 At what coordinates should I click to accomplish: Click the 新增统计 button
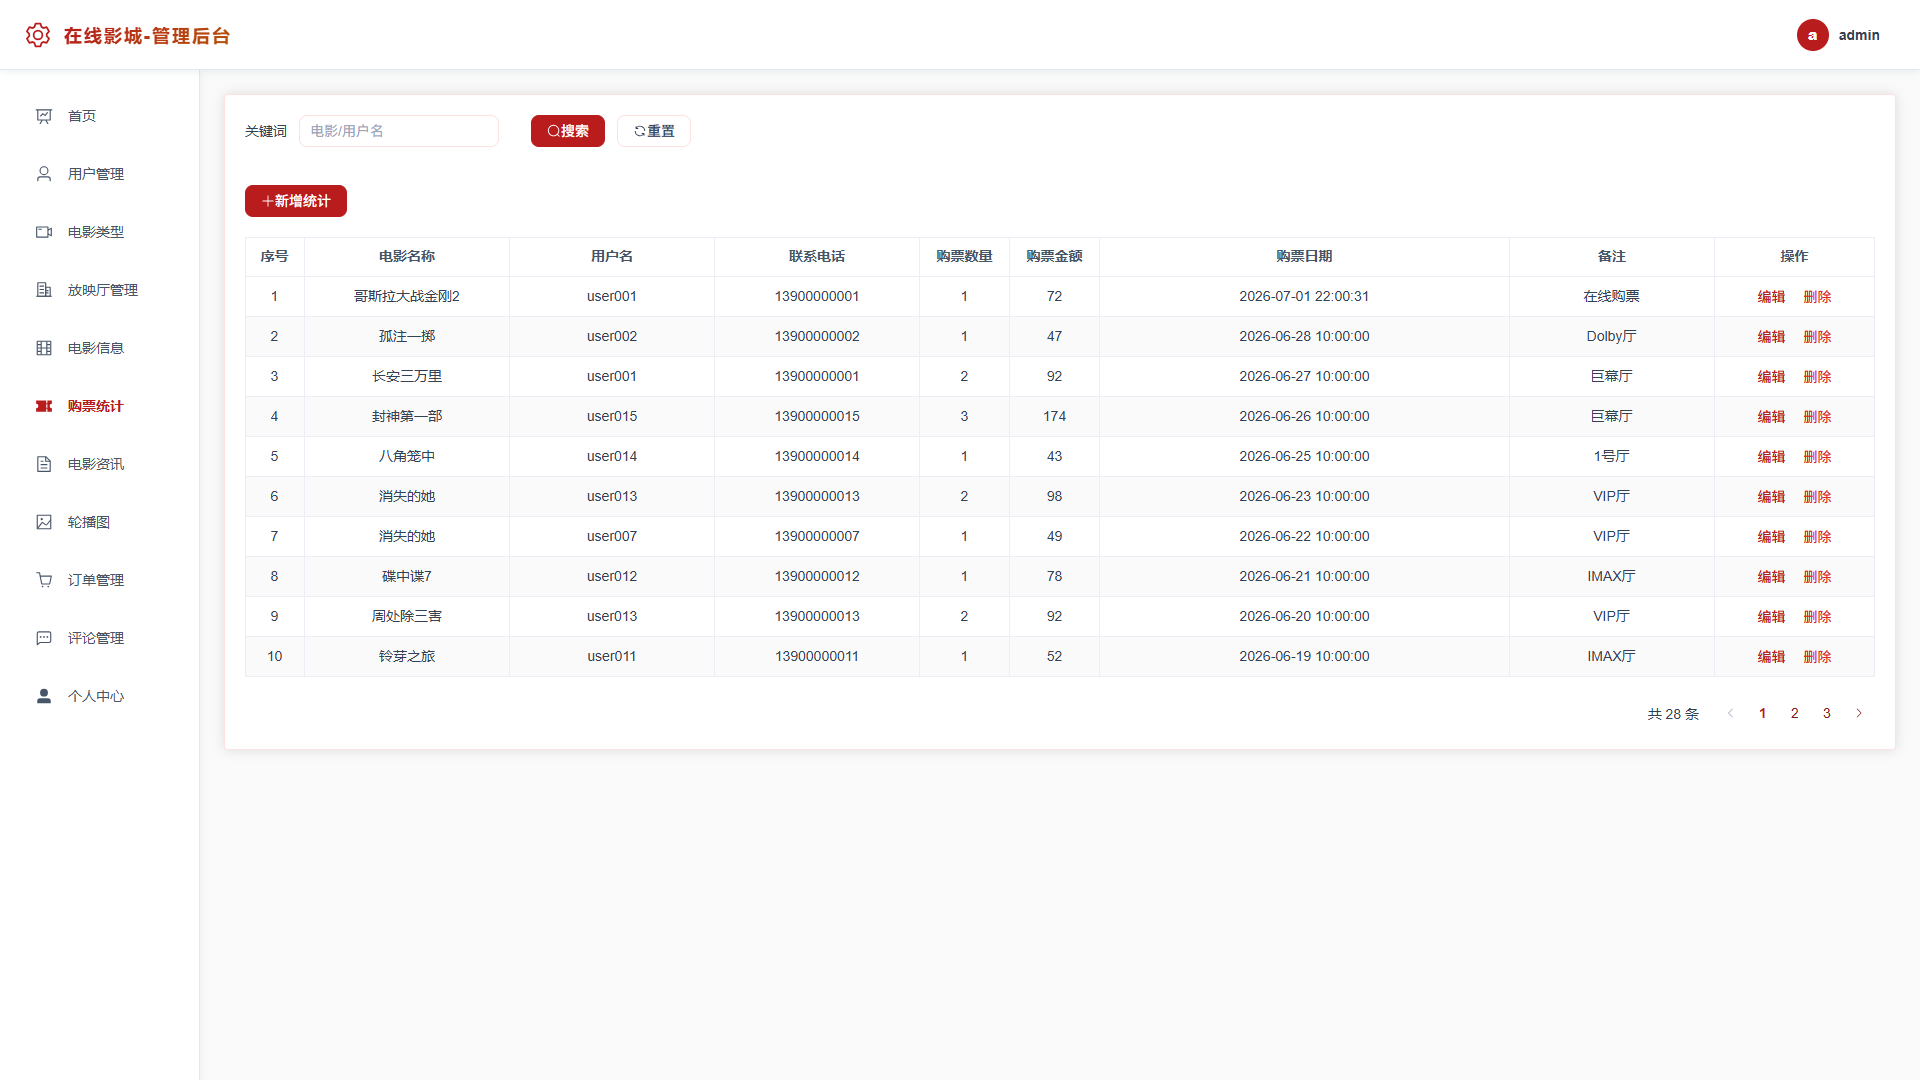coord(296,201)
